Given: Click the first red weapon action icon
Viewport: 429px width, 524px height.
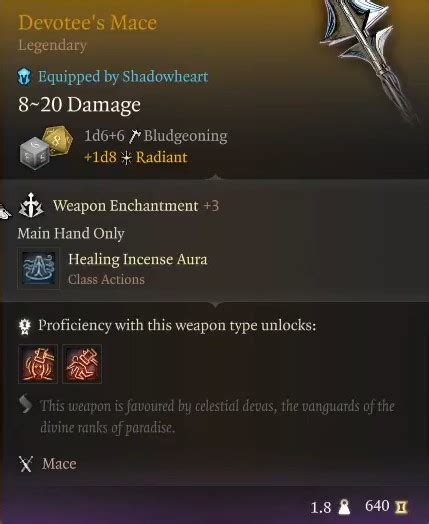Looking at the screenshot, I should 38,364.
